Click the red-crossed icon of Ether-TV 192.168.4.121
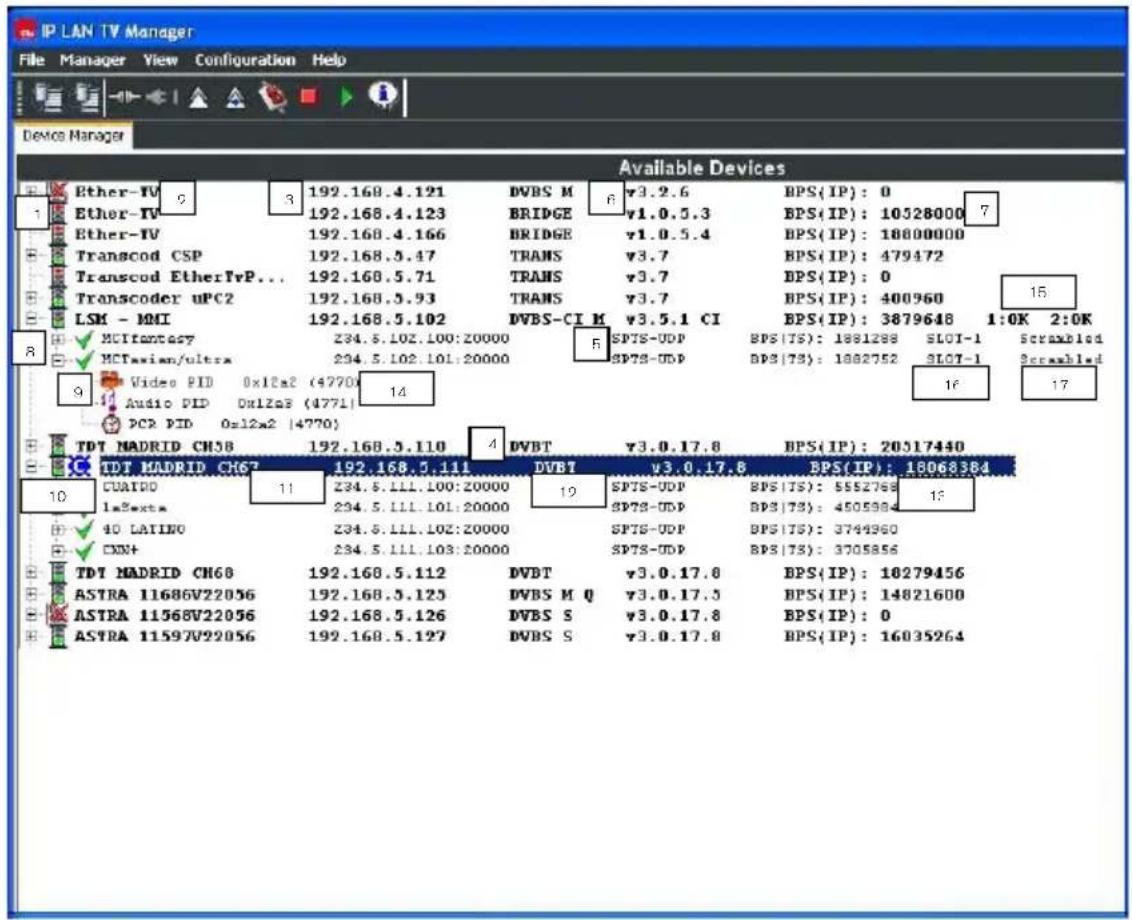Viewport: 1132px width, 920px height. point(58,192)
